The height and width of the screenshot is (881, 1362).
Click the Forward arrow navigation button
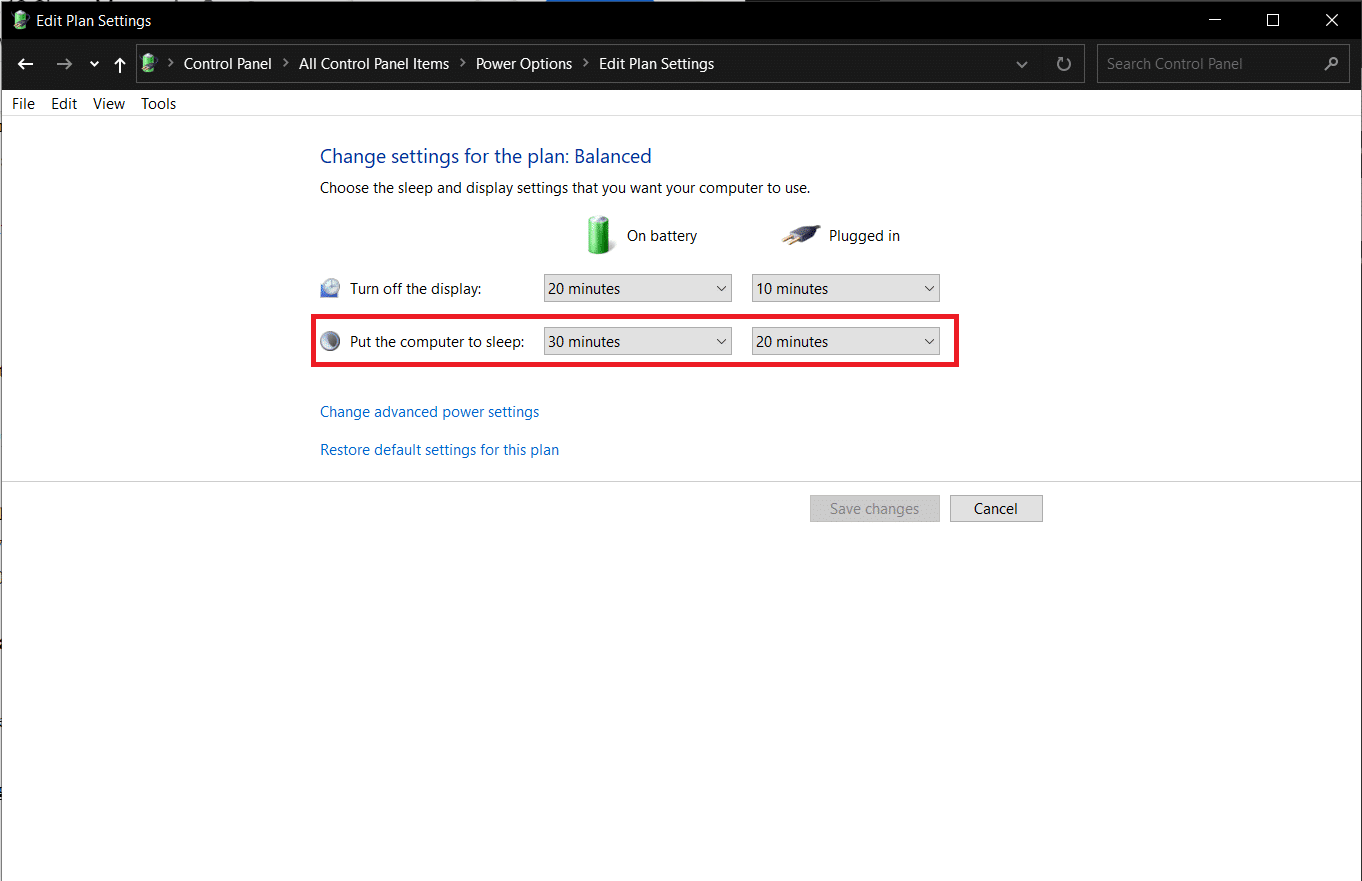[x=64, y=64]
